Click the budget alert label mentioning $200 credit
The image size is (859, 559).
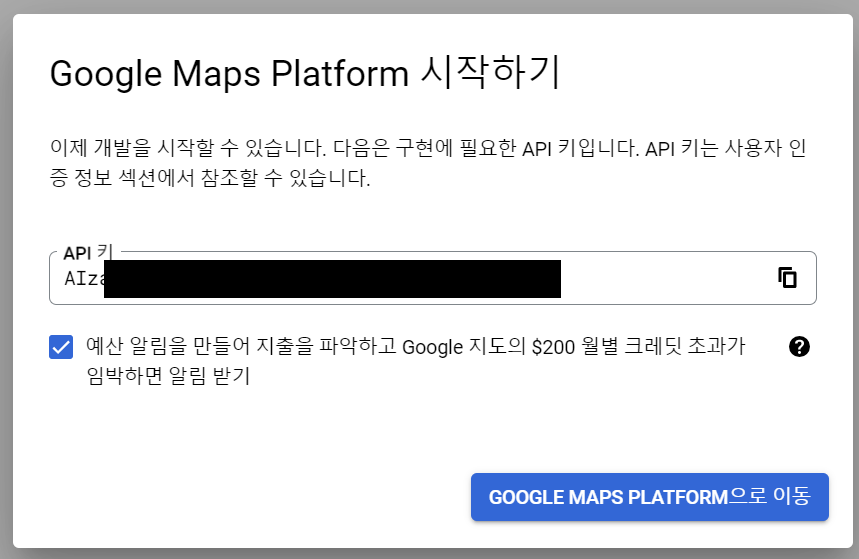coord(416,361)
